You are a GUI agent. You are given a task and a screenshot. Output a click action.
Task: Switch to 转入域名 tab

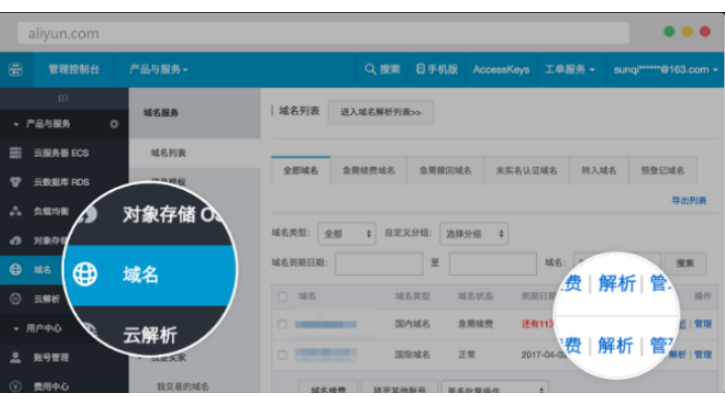click(599, 171)
